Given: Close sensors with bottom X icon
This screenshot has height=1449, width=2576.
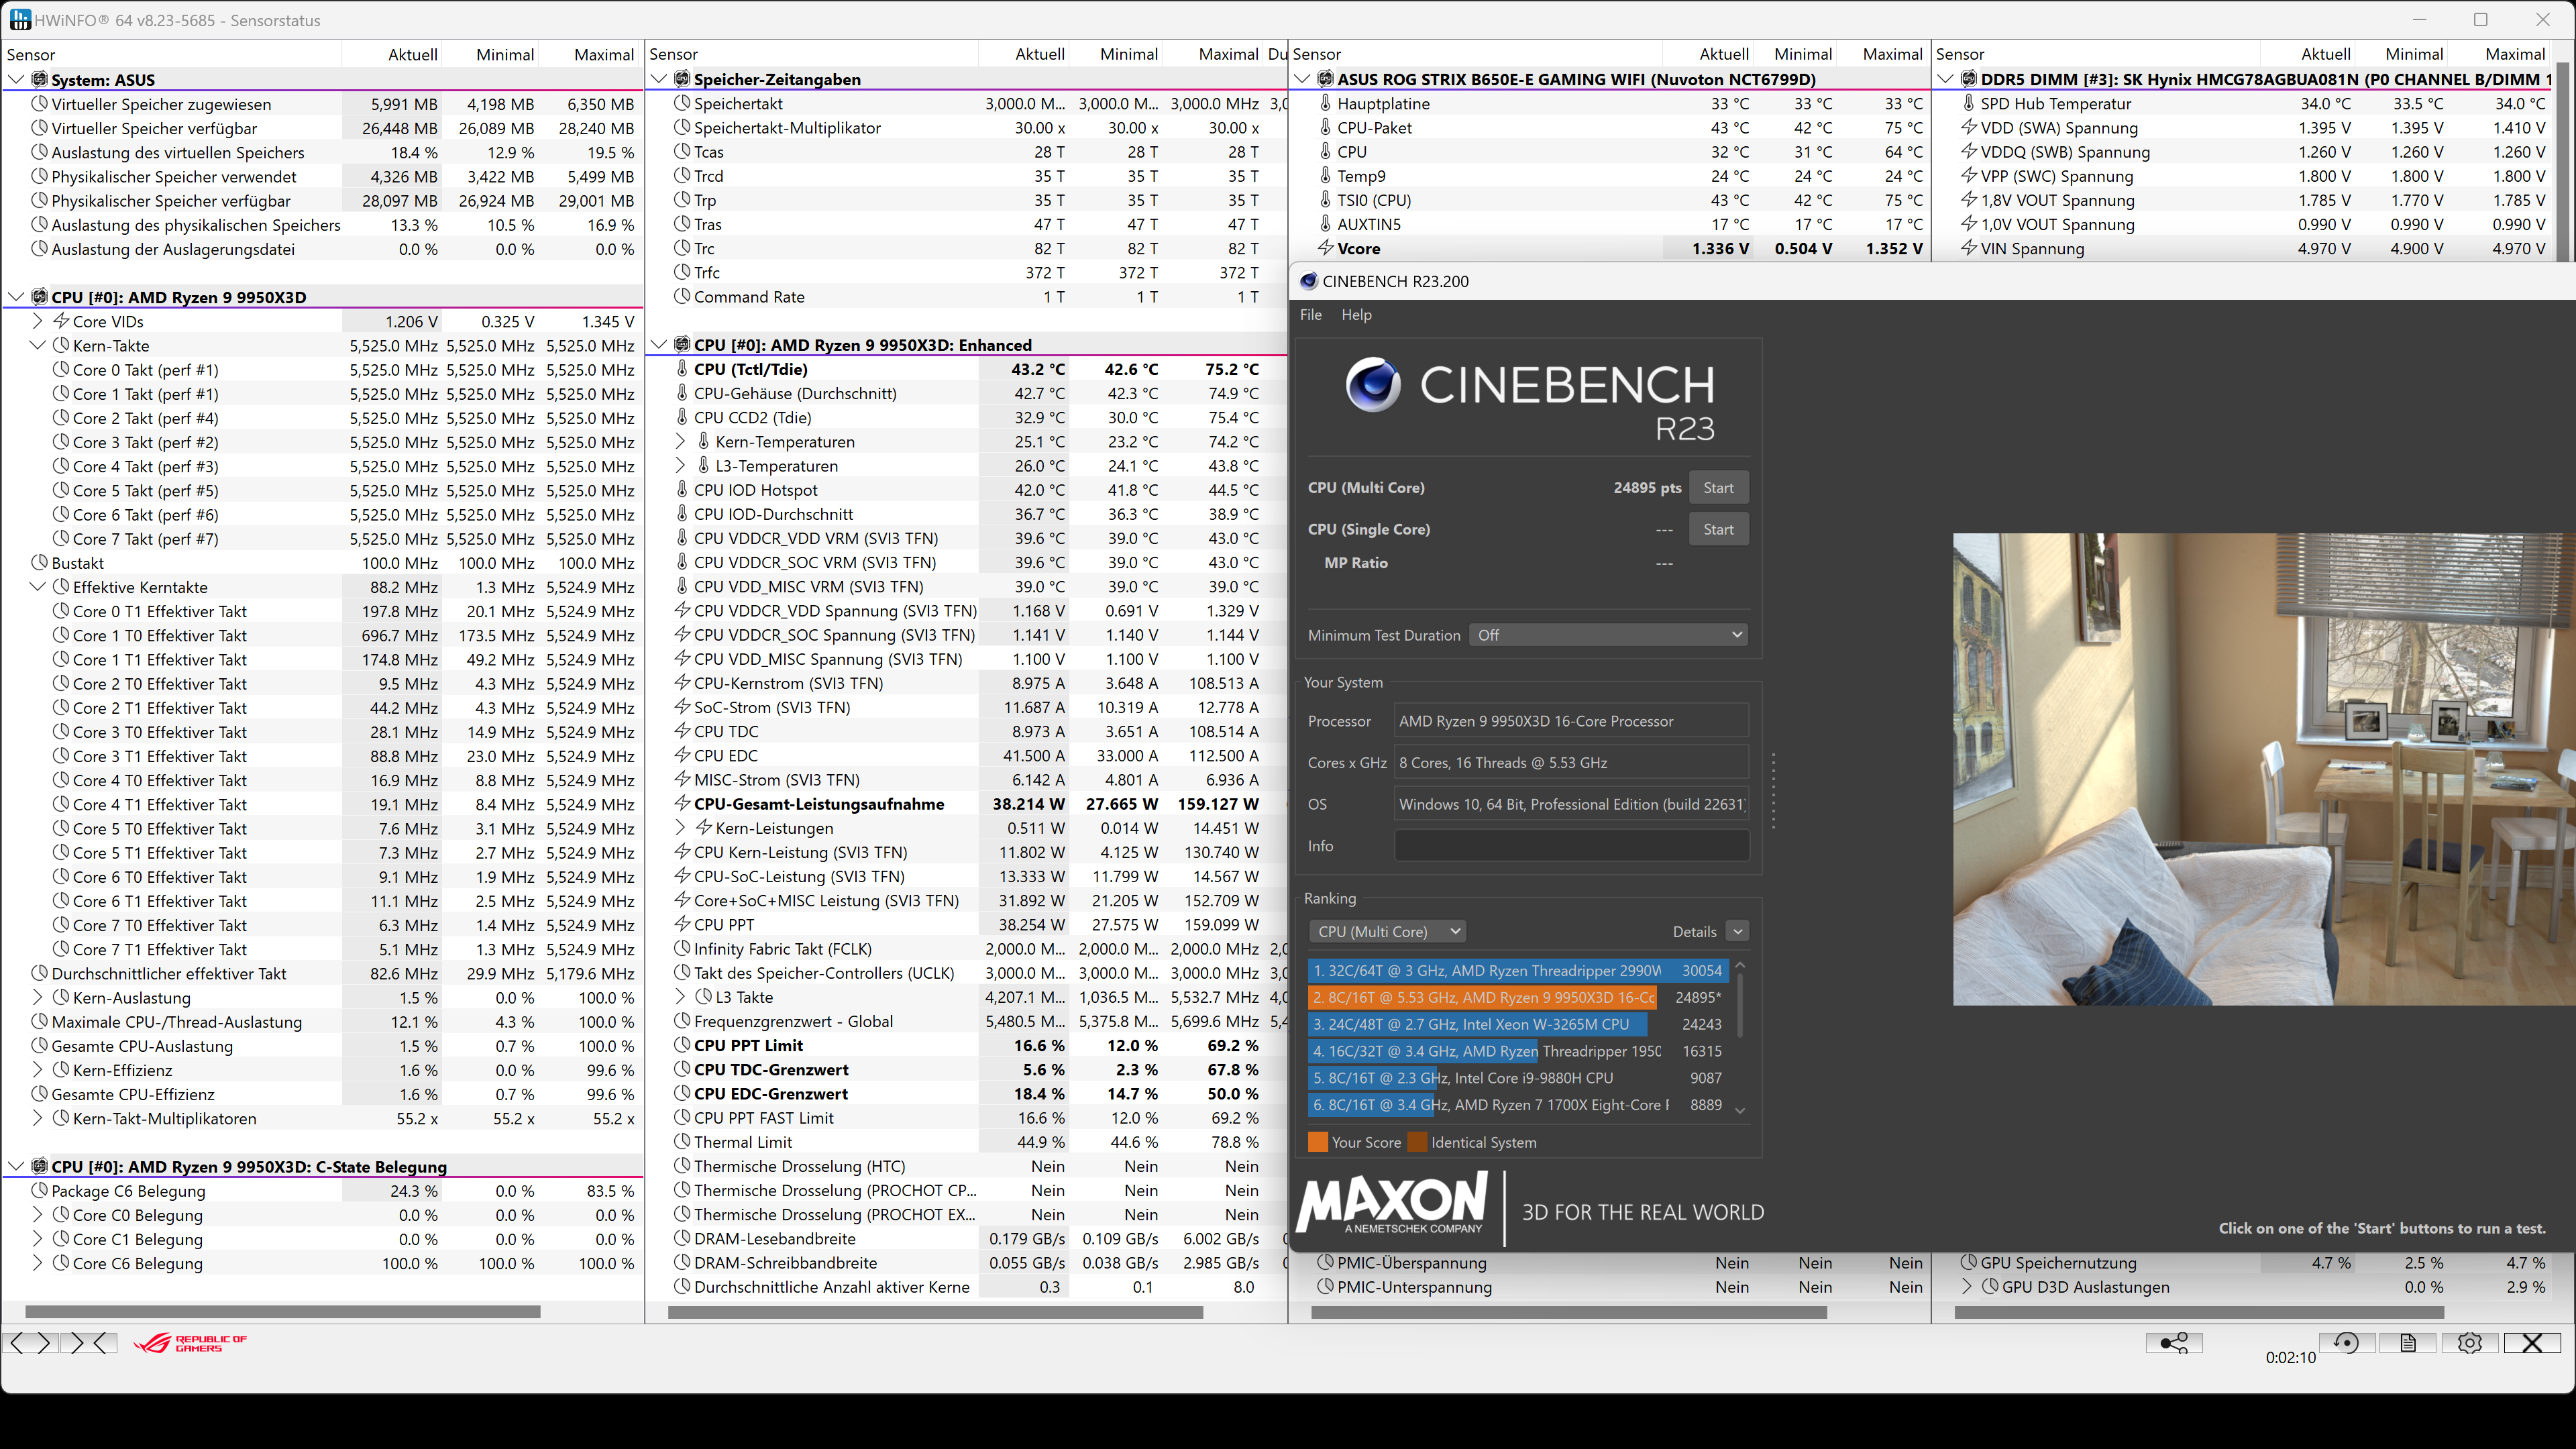Looking at the screenshot, I should coord(2531,1343).
